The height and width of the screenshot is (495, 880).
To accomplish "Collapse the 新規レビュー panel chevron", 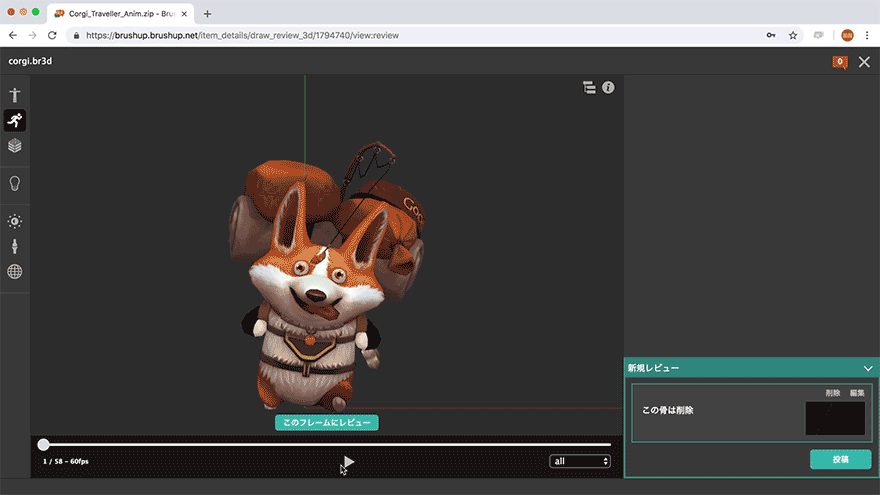I will (868, 369).
